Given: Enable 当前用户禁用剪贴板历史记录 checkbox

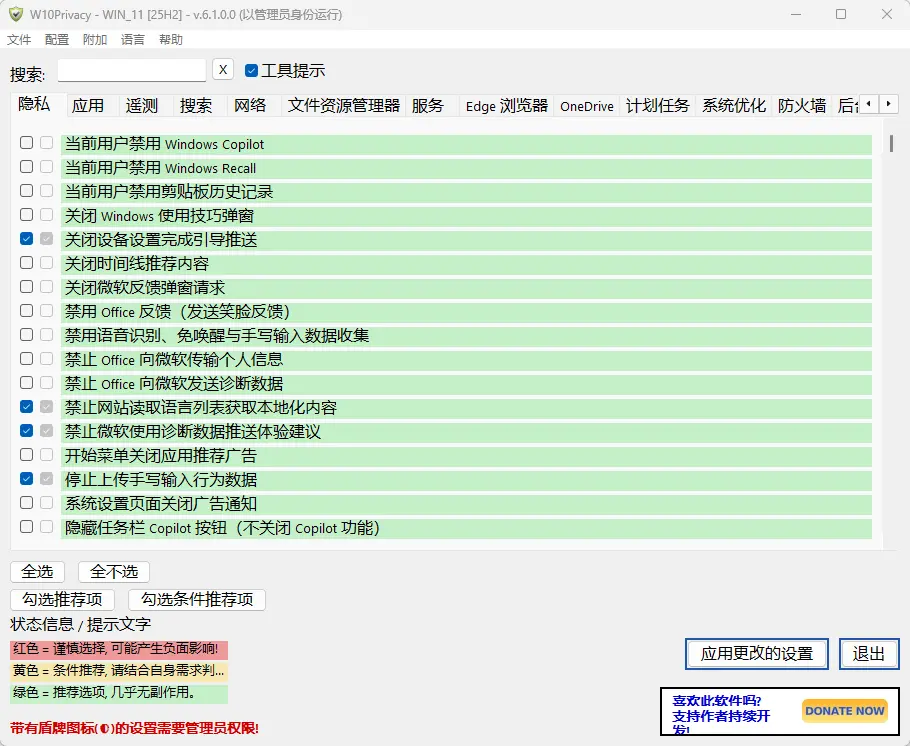Looking at the screenshot, I should coord(26,190).
